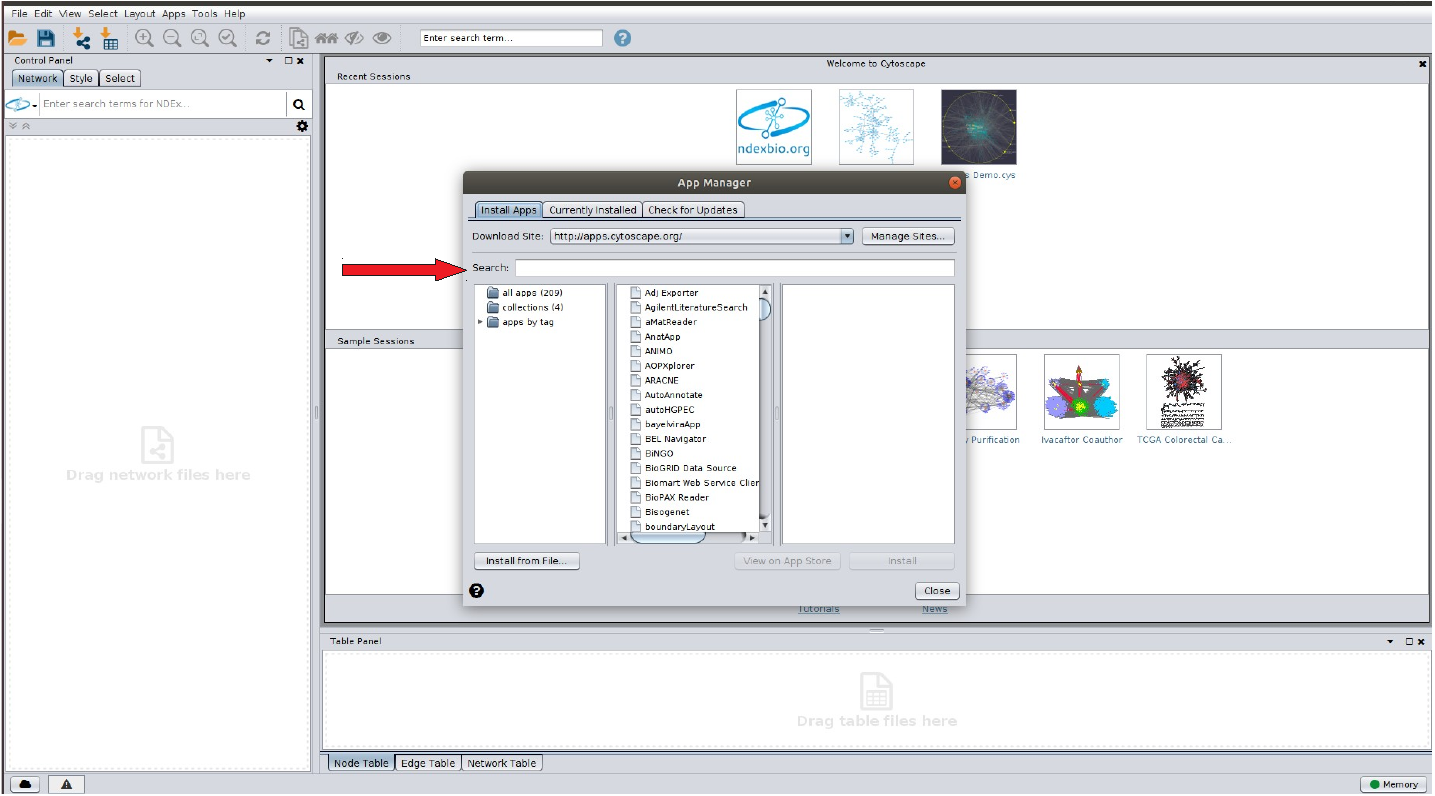Float the Control Panel window icon
1435x796 pixels.
point(288,61)
